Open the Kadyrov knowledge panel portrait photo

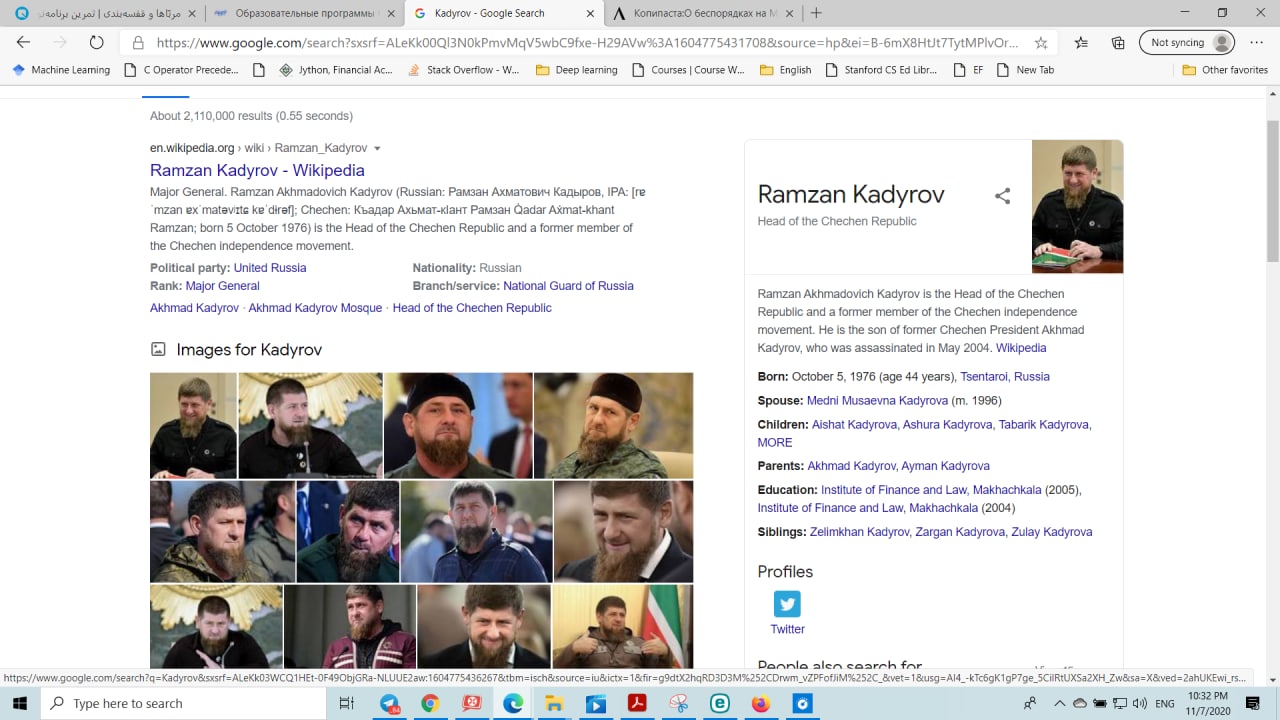point(1077,206)
